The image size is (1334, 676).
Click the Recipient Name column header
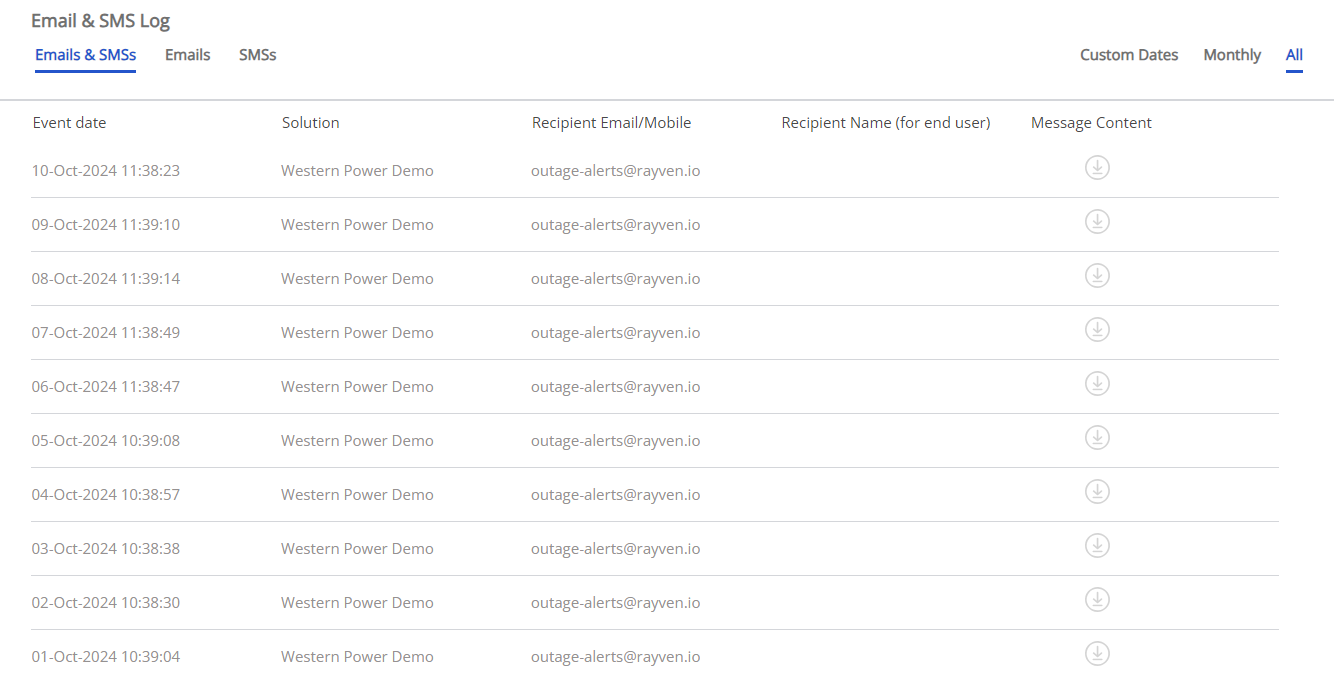click(x=886, y=123)
